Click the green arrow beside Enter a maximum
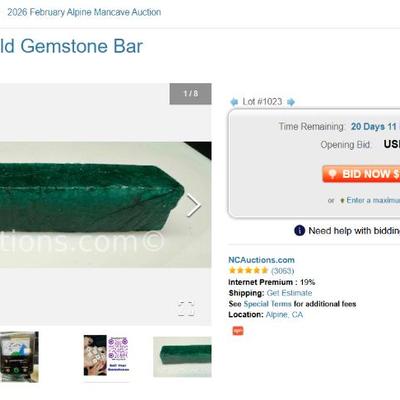The height and width of the screenshot is (400, 400). (342, 200)
